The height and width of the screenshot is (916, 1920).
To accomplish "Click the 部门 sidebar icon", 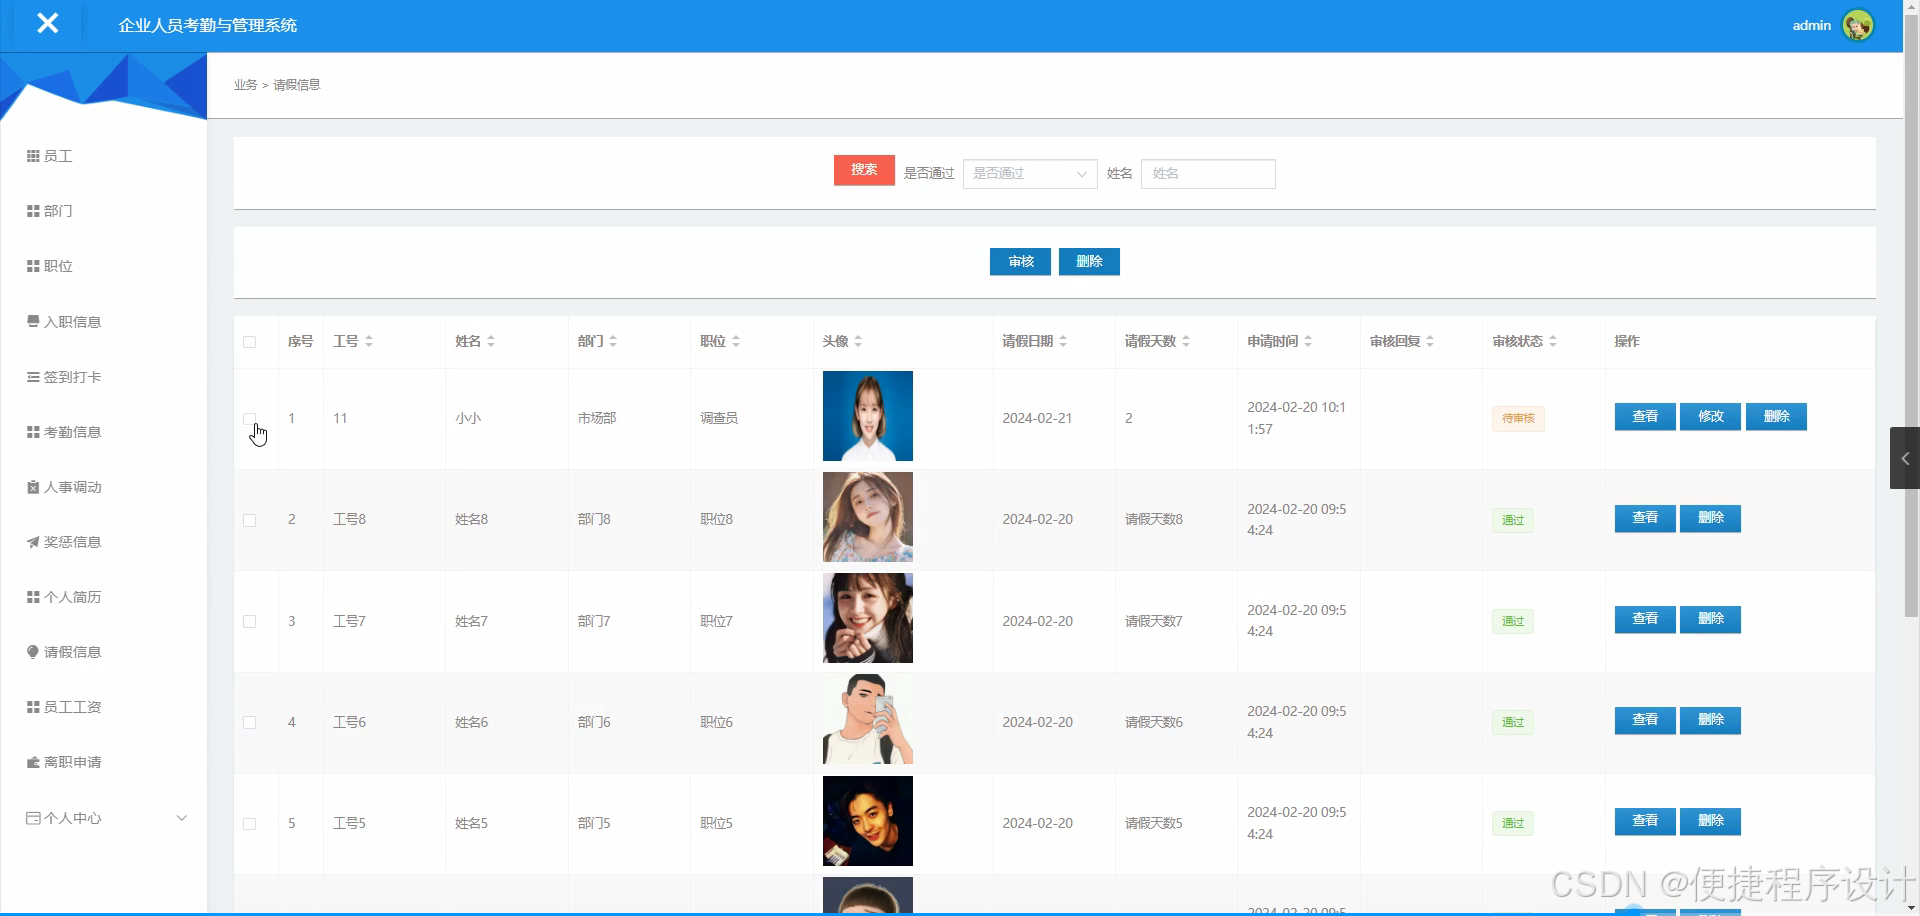I will click(x=33, y=211).
